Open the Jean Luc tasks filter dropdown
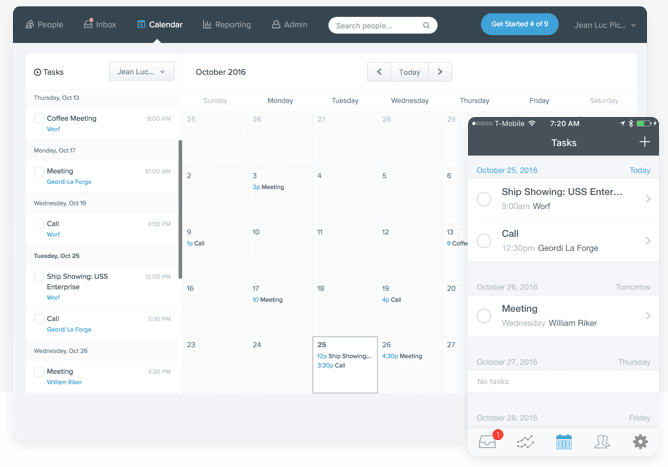 point(141,72)
